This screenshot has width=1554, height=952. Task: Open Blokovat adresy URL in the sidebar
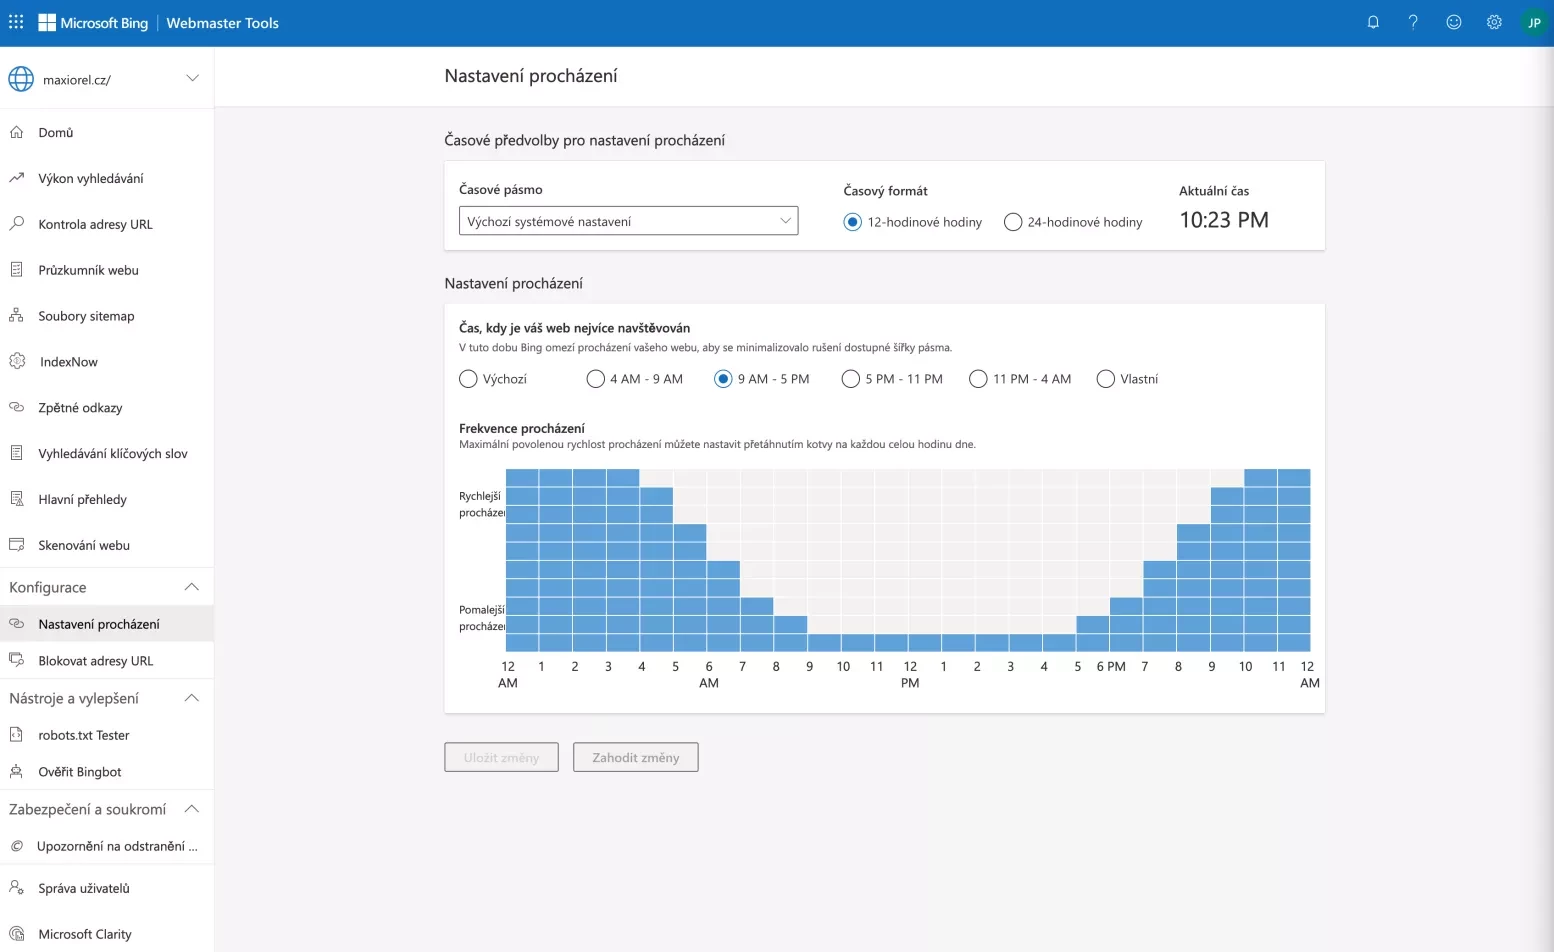point(107,660)
